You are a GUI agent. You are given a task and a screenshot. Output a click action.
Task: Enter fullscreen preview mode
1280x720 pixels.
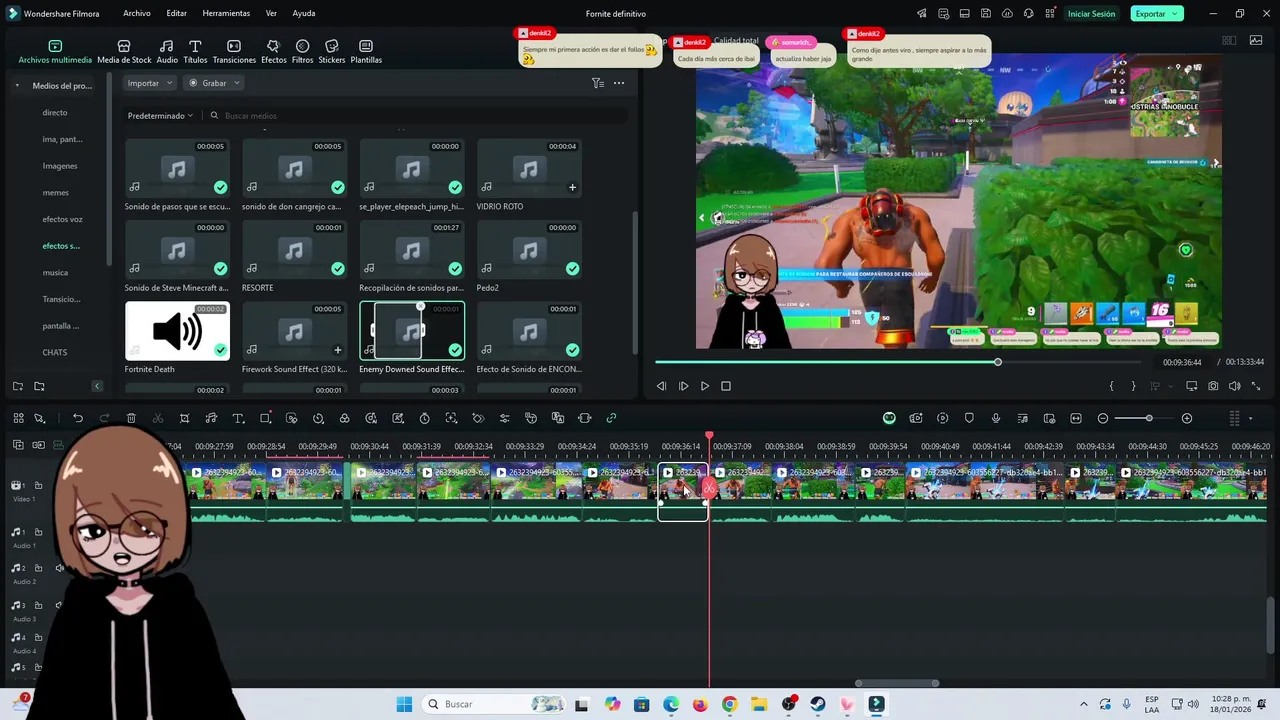pos(1256,386)
